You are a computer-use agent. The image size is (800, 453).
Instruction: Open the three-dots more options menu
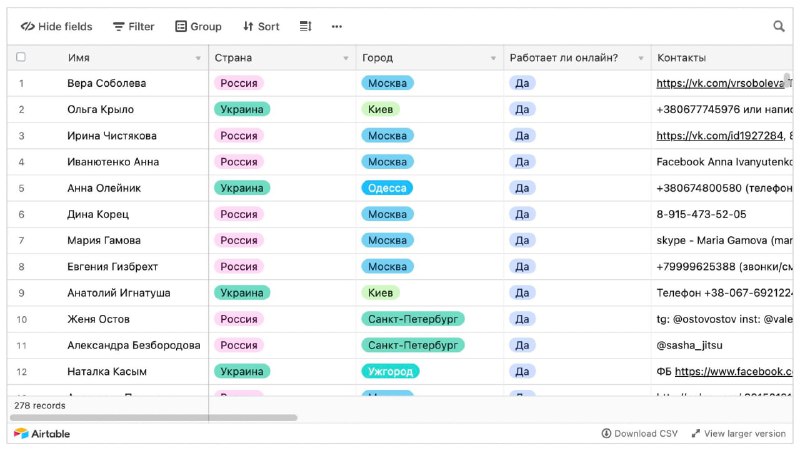pyautogui.click(x=337, y=27)
